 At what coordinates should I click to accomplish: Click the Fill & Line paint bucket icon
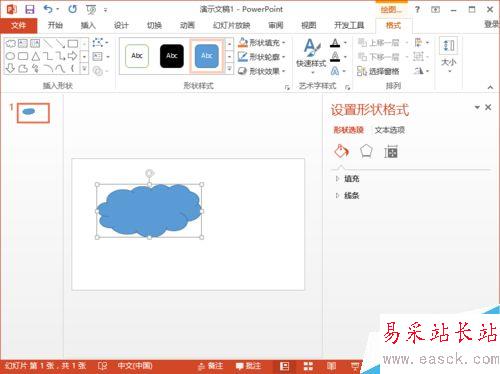(341, 151)
